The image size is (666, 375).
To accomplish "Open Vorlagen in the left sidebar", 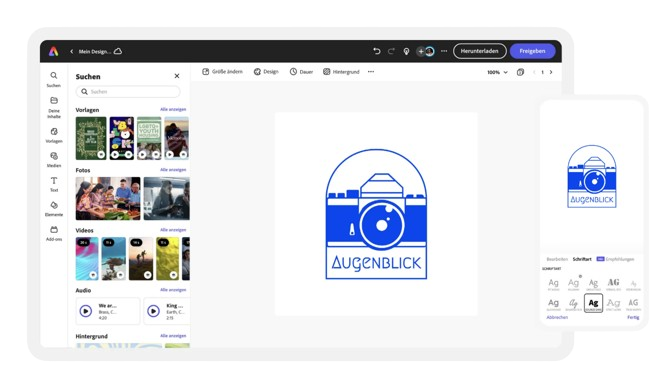I will [54, 135].
